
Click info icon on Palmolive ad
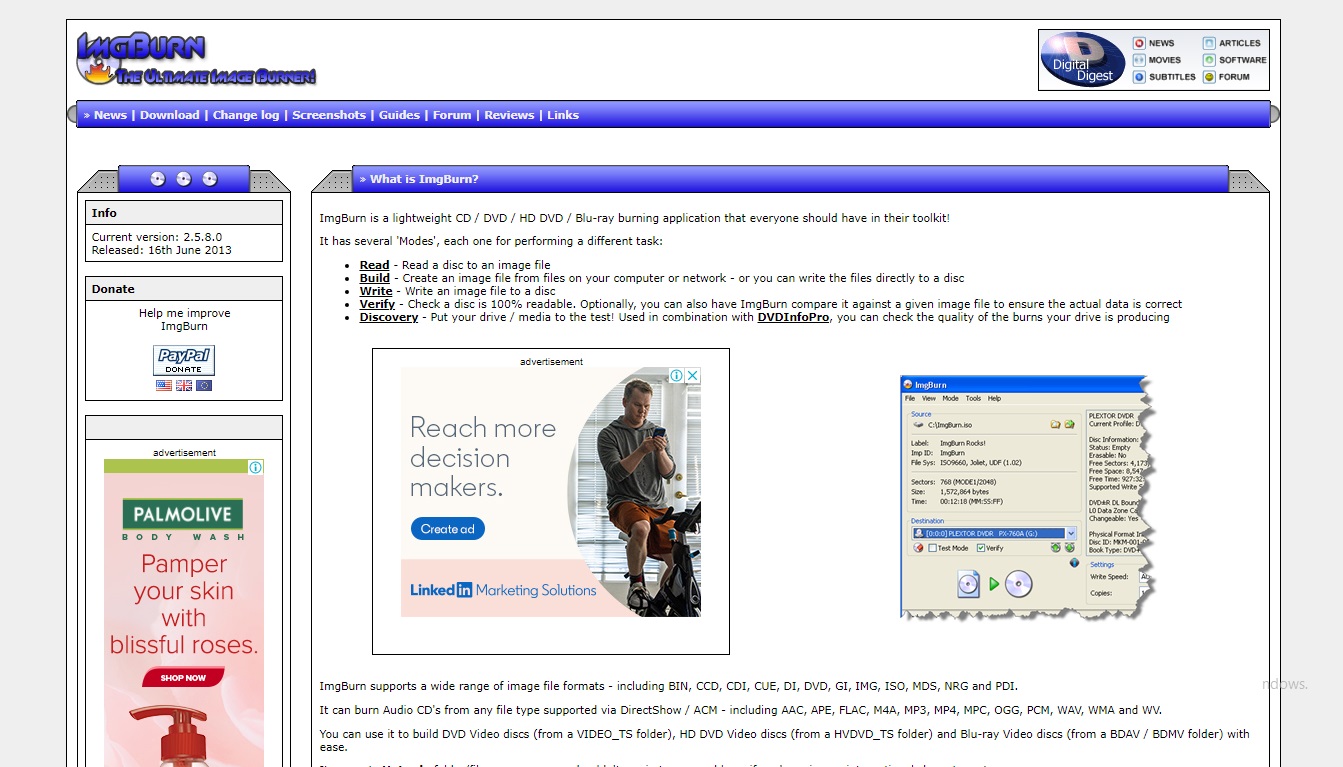coord(256,467)
